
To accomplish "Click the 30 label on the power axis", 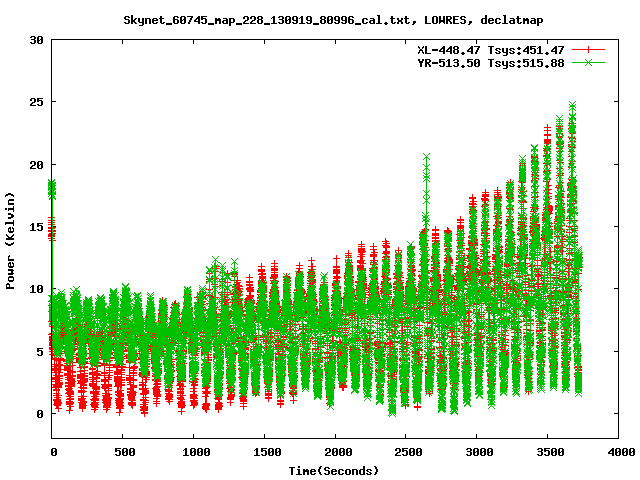I will point(37,40).
